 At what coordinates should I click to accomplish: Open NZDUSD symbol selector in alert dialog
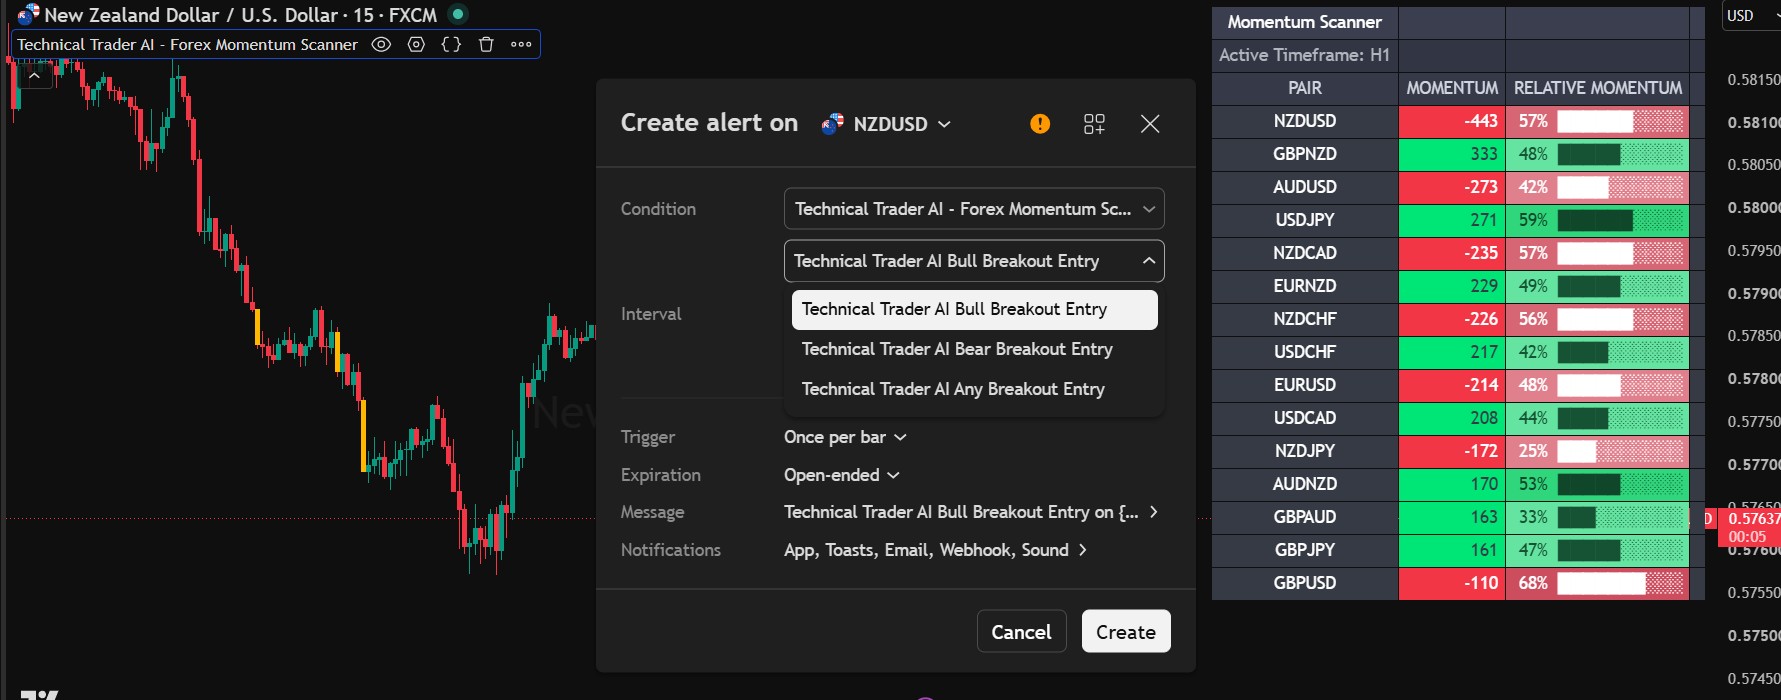886,124
